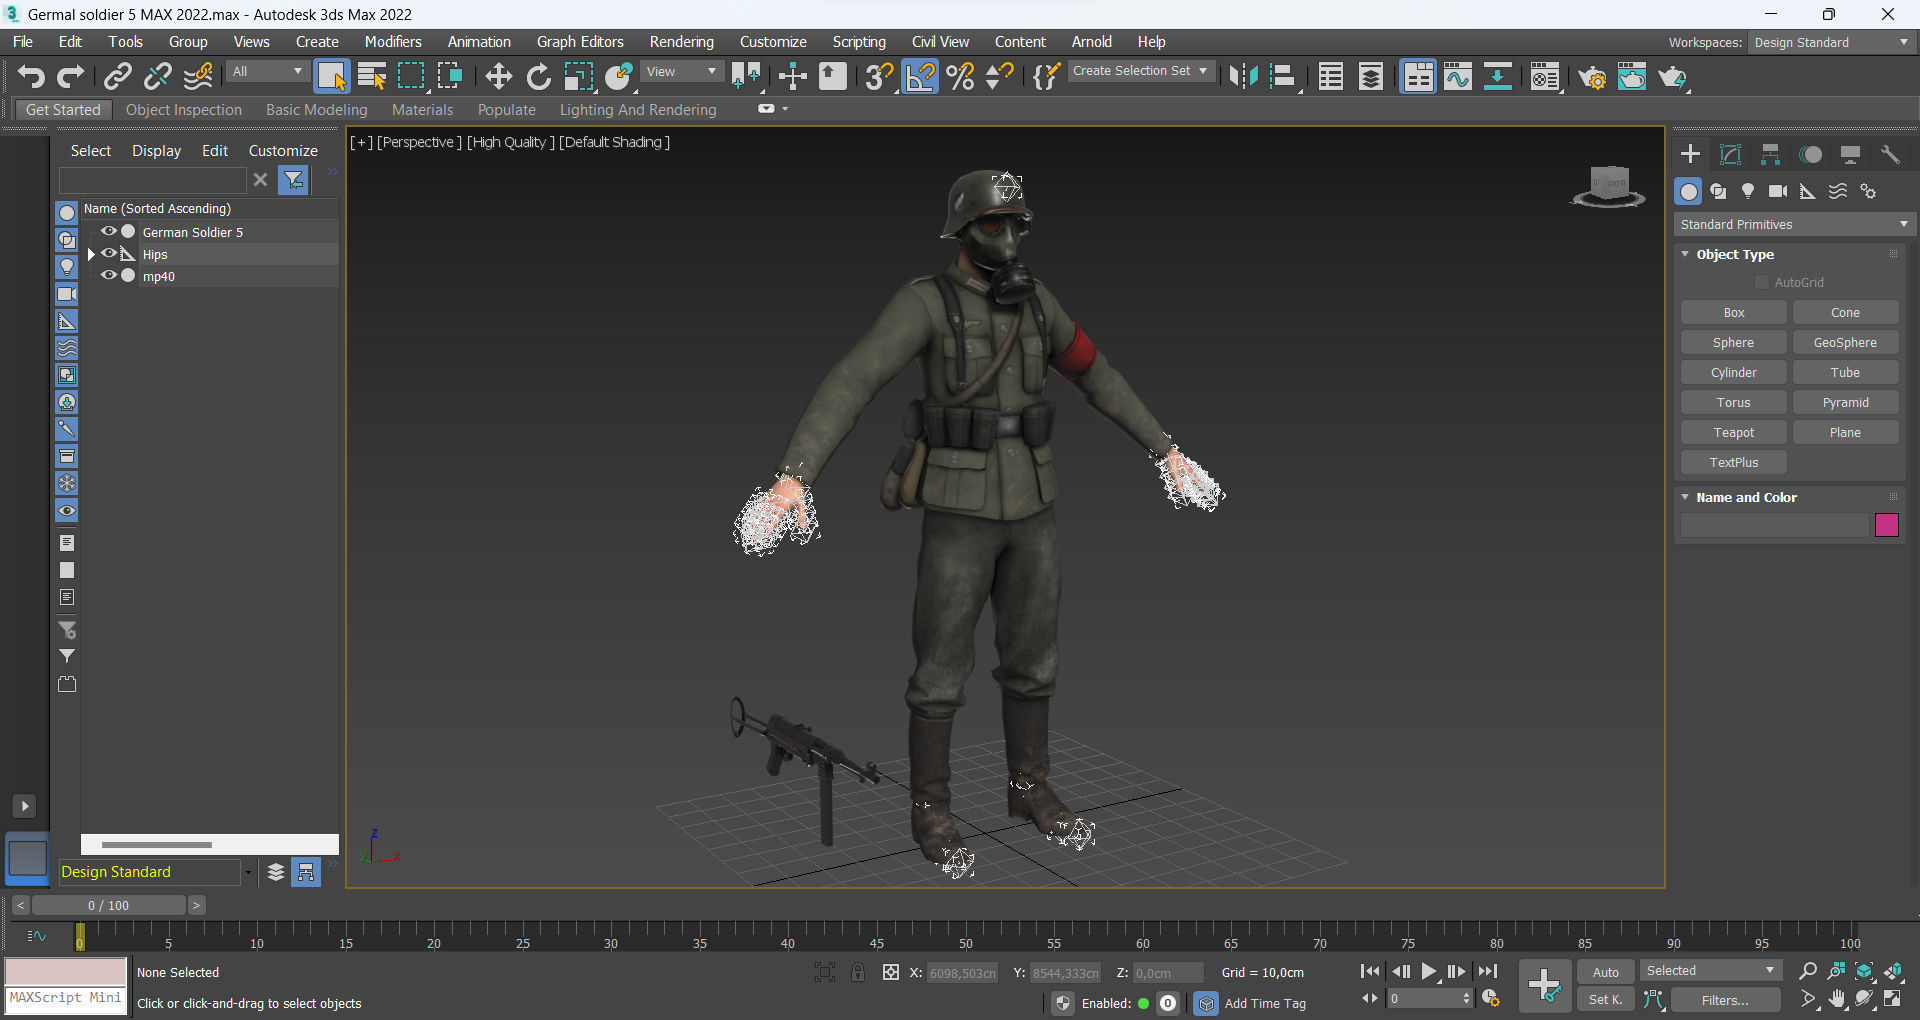
Task: Open the Hierarchy panel tab
Action: click(1770, 154)
